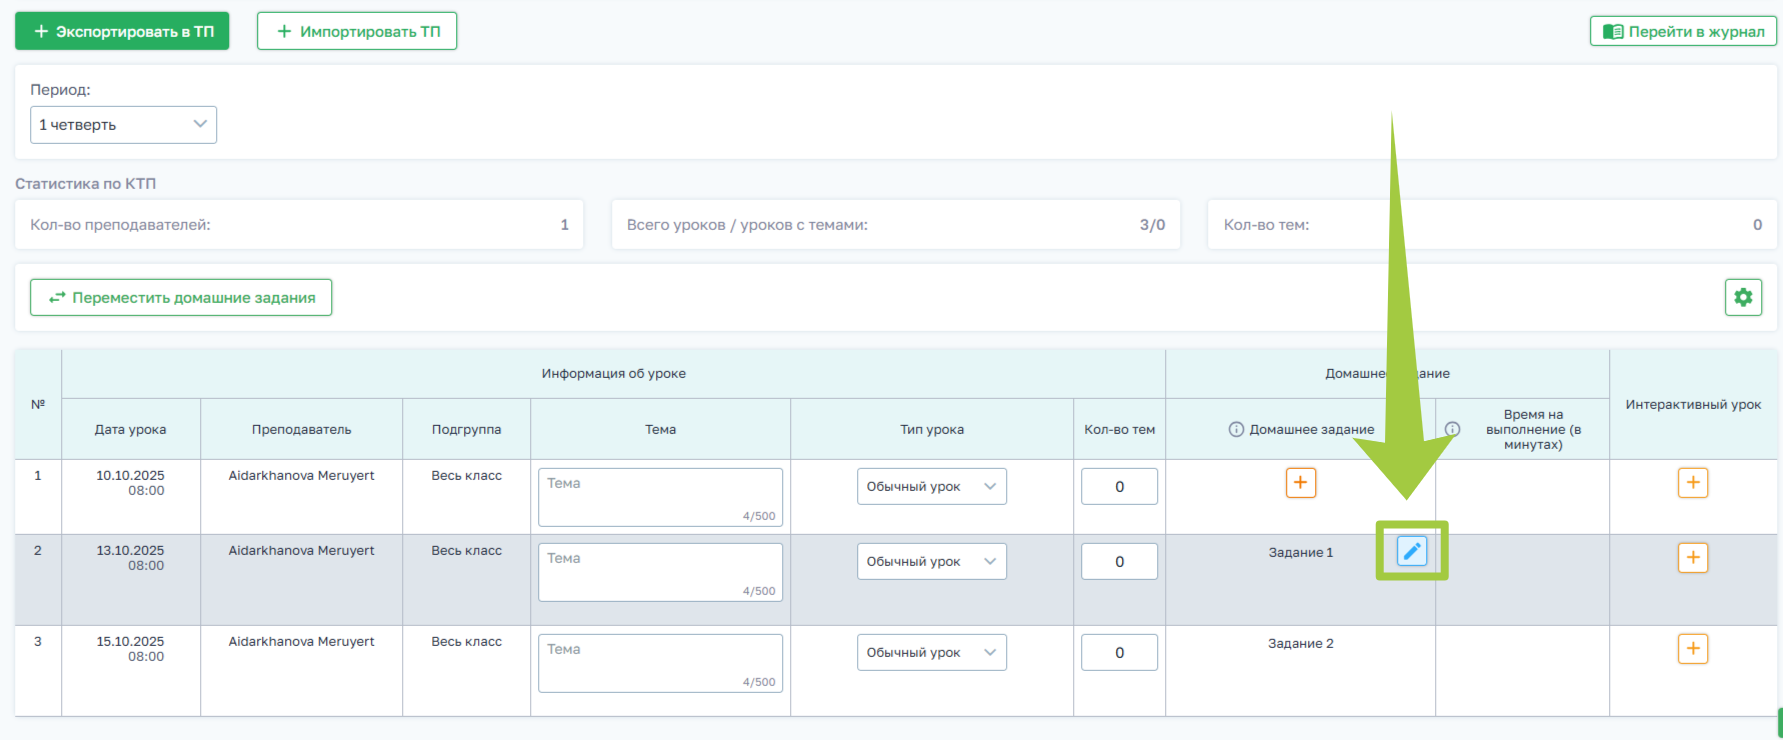Click Переместить домашние задания button
This screenshot has height=740, width=1783.
click(x=181, y=298)
